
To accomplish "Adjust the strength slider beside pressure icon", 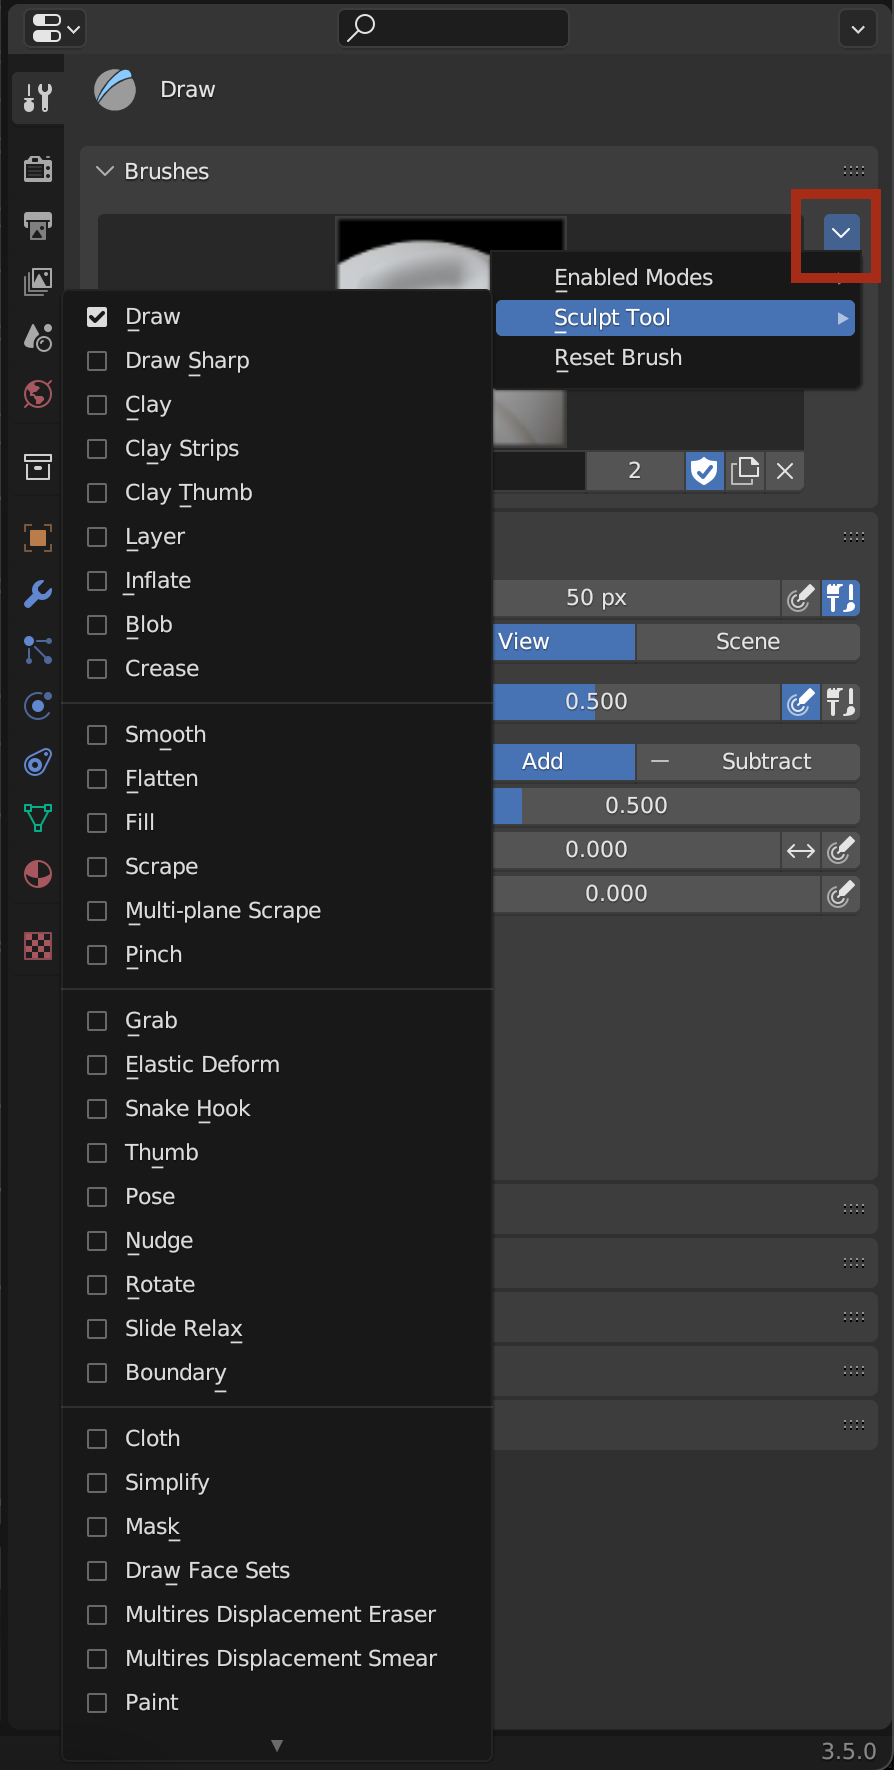I will tap(636, 702).
